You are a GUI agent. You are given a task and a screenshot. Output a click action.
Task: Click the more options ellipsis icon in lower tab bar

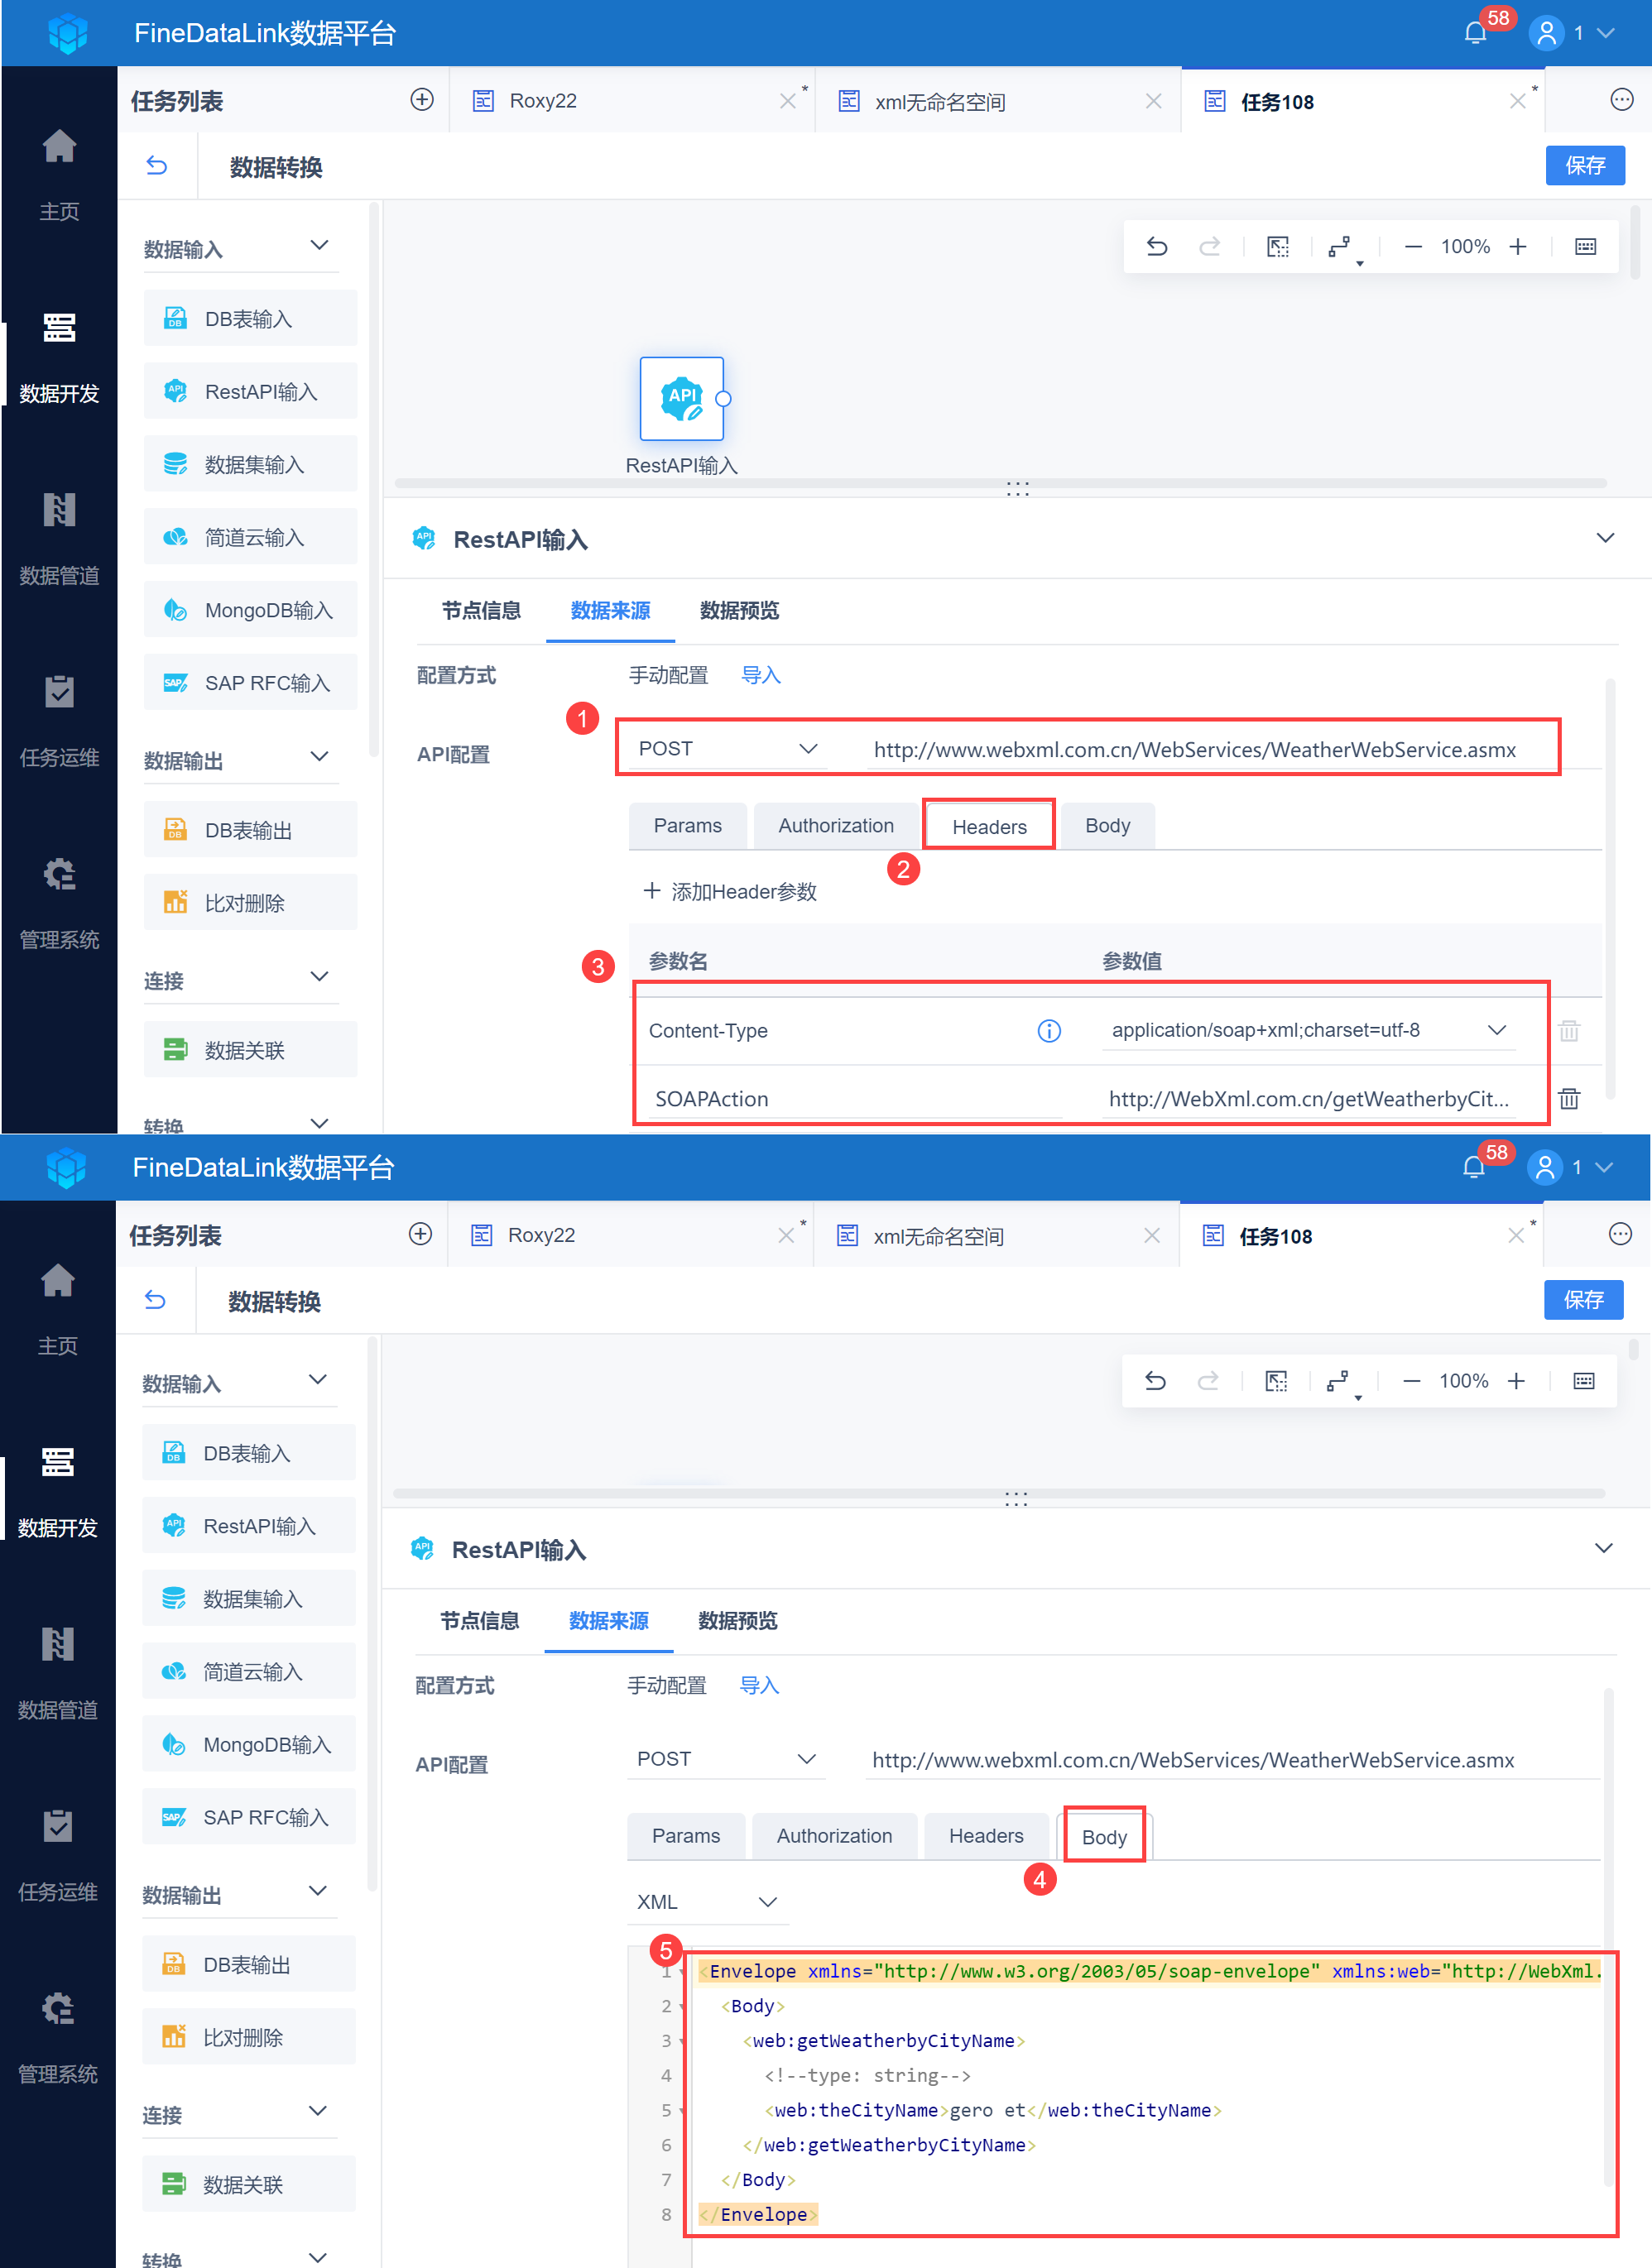pyautogui.click(x=1620, y=1234)
